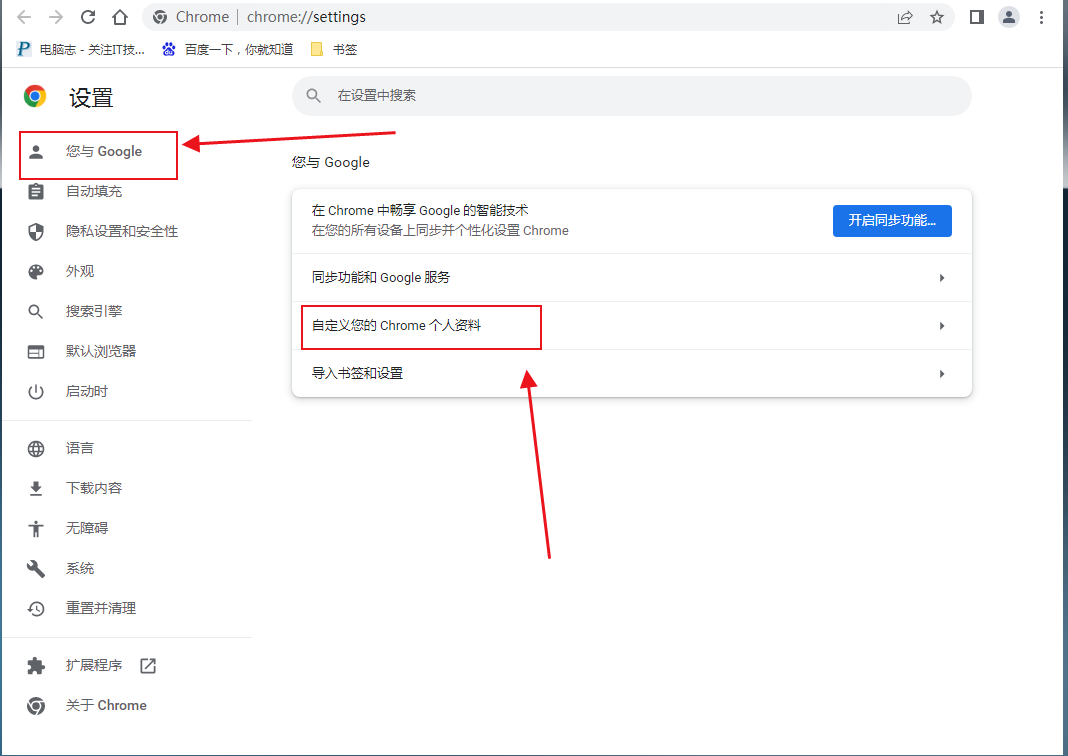The image size is (1068, 756).
Task: Open the profile avatar icon
Action: pos(1009,17)
